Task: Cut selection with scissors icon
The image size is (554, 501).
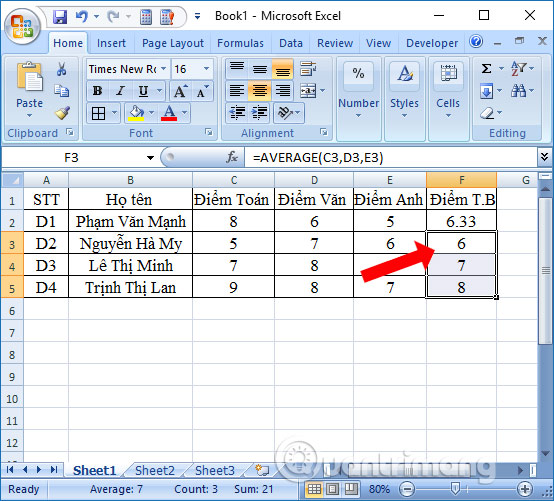Action: tap(61, 69)
